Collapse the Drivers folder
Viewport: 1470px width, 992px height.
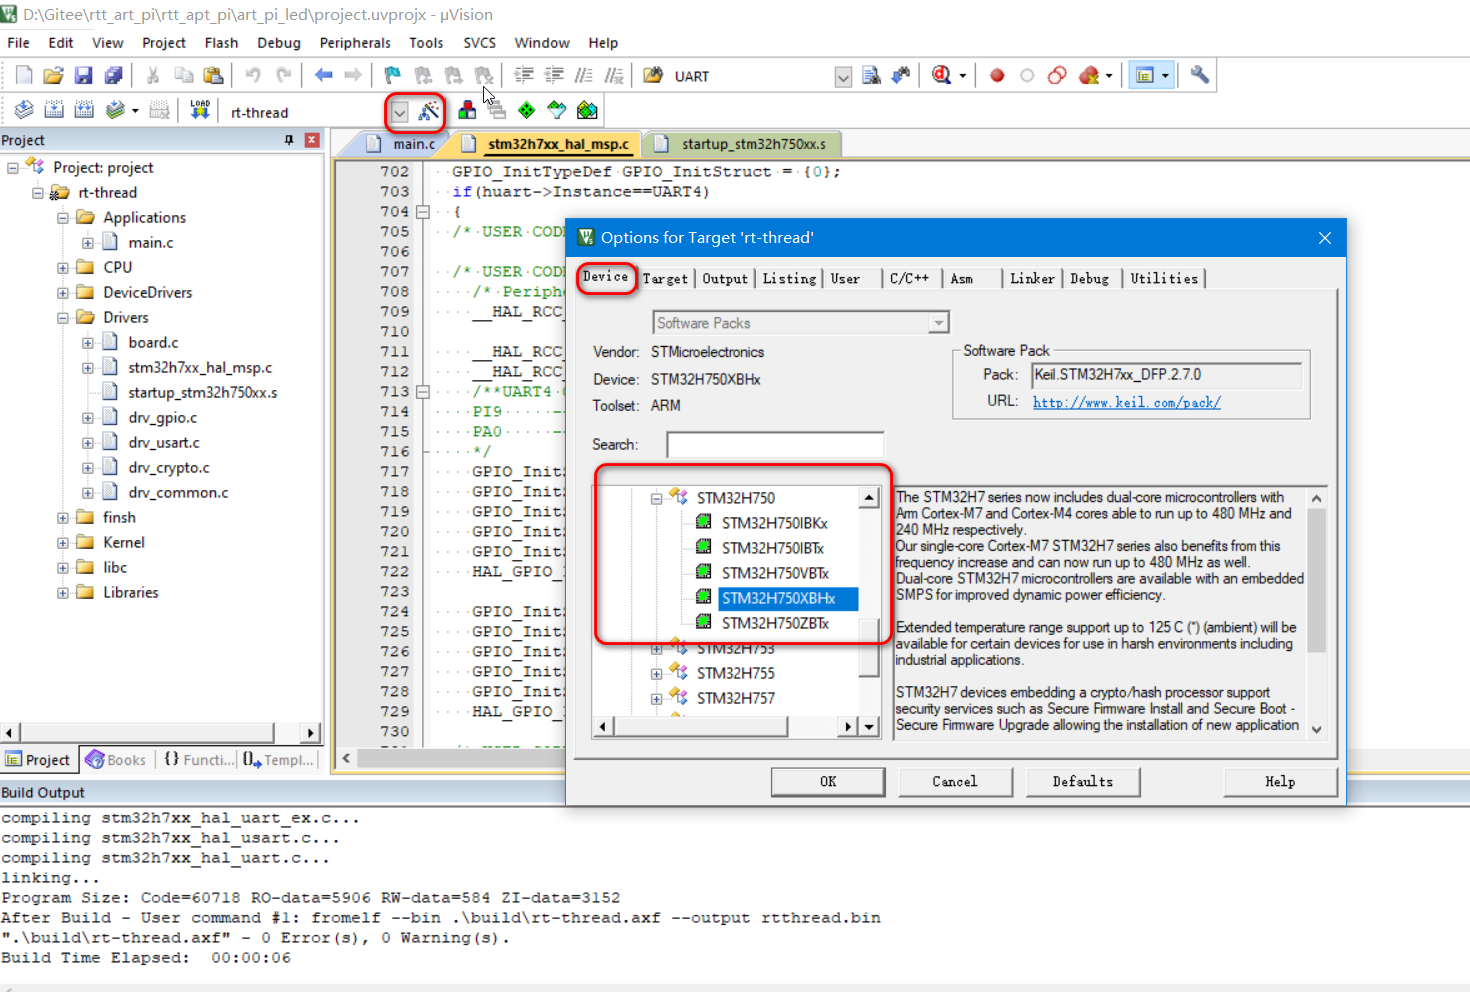click(62, 318)
